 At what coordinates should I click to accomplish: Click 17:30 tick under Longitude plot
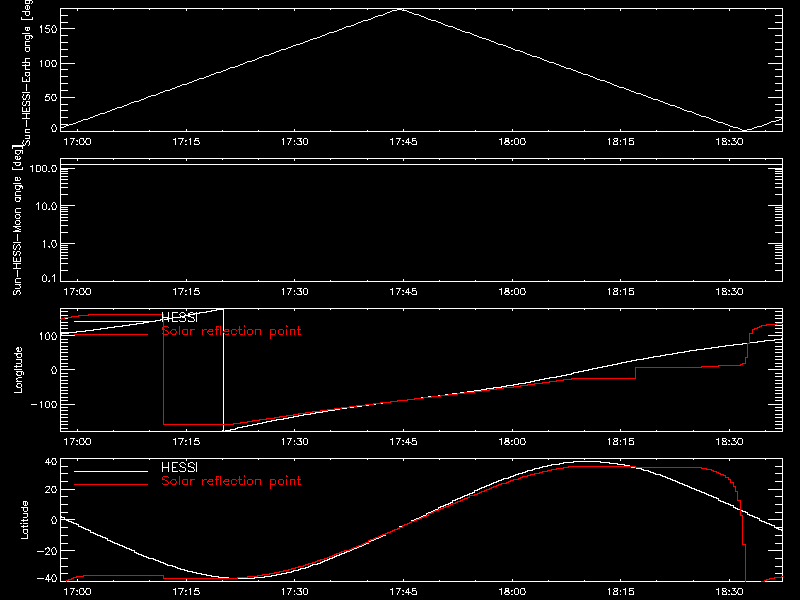(x=294, y=441)
